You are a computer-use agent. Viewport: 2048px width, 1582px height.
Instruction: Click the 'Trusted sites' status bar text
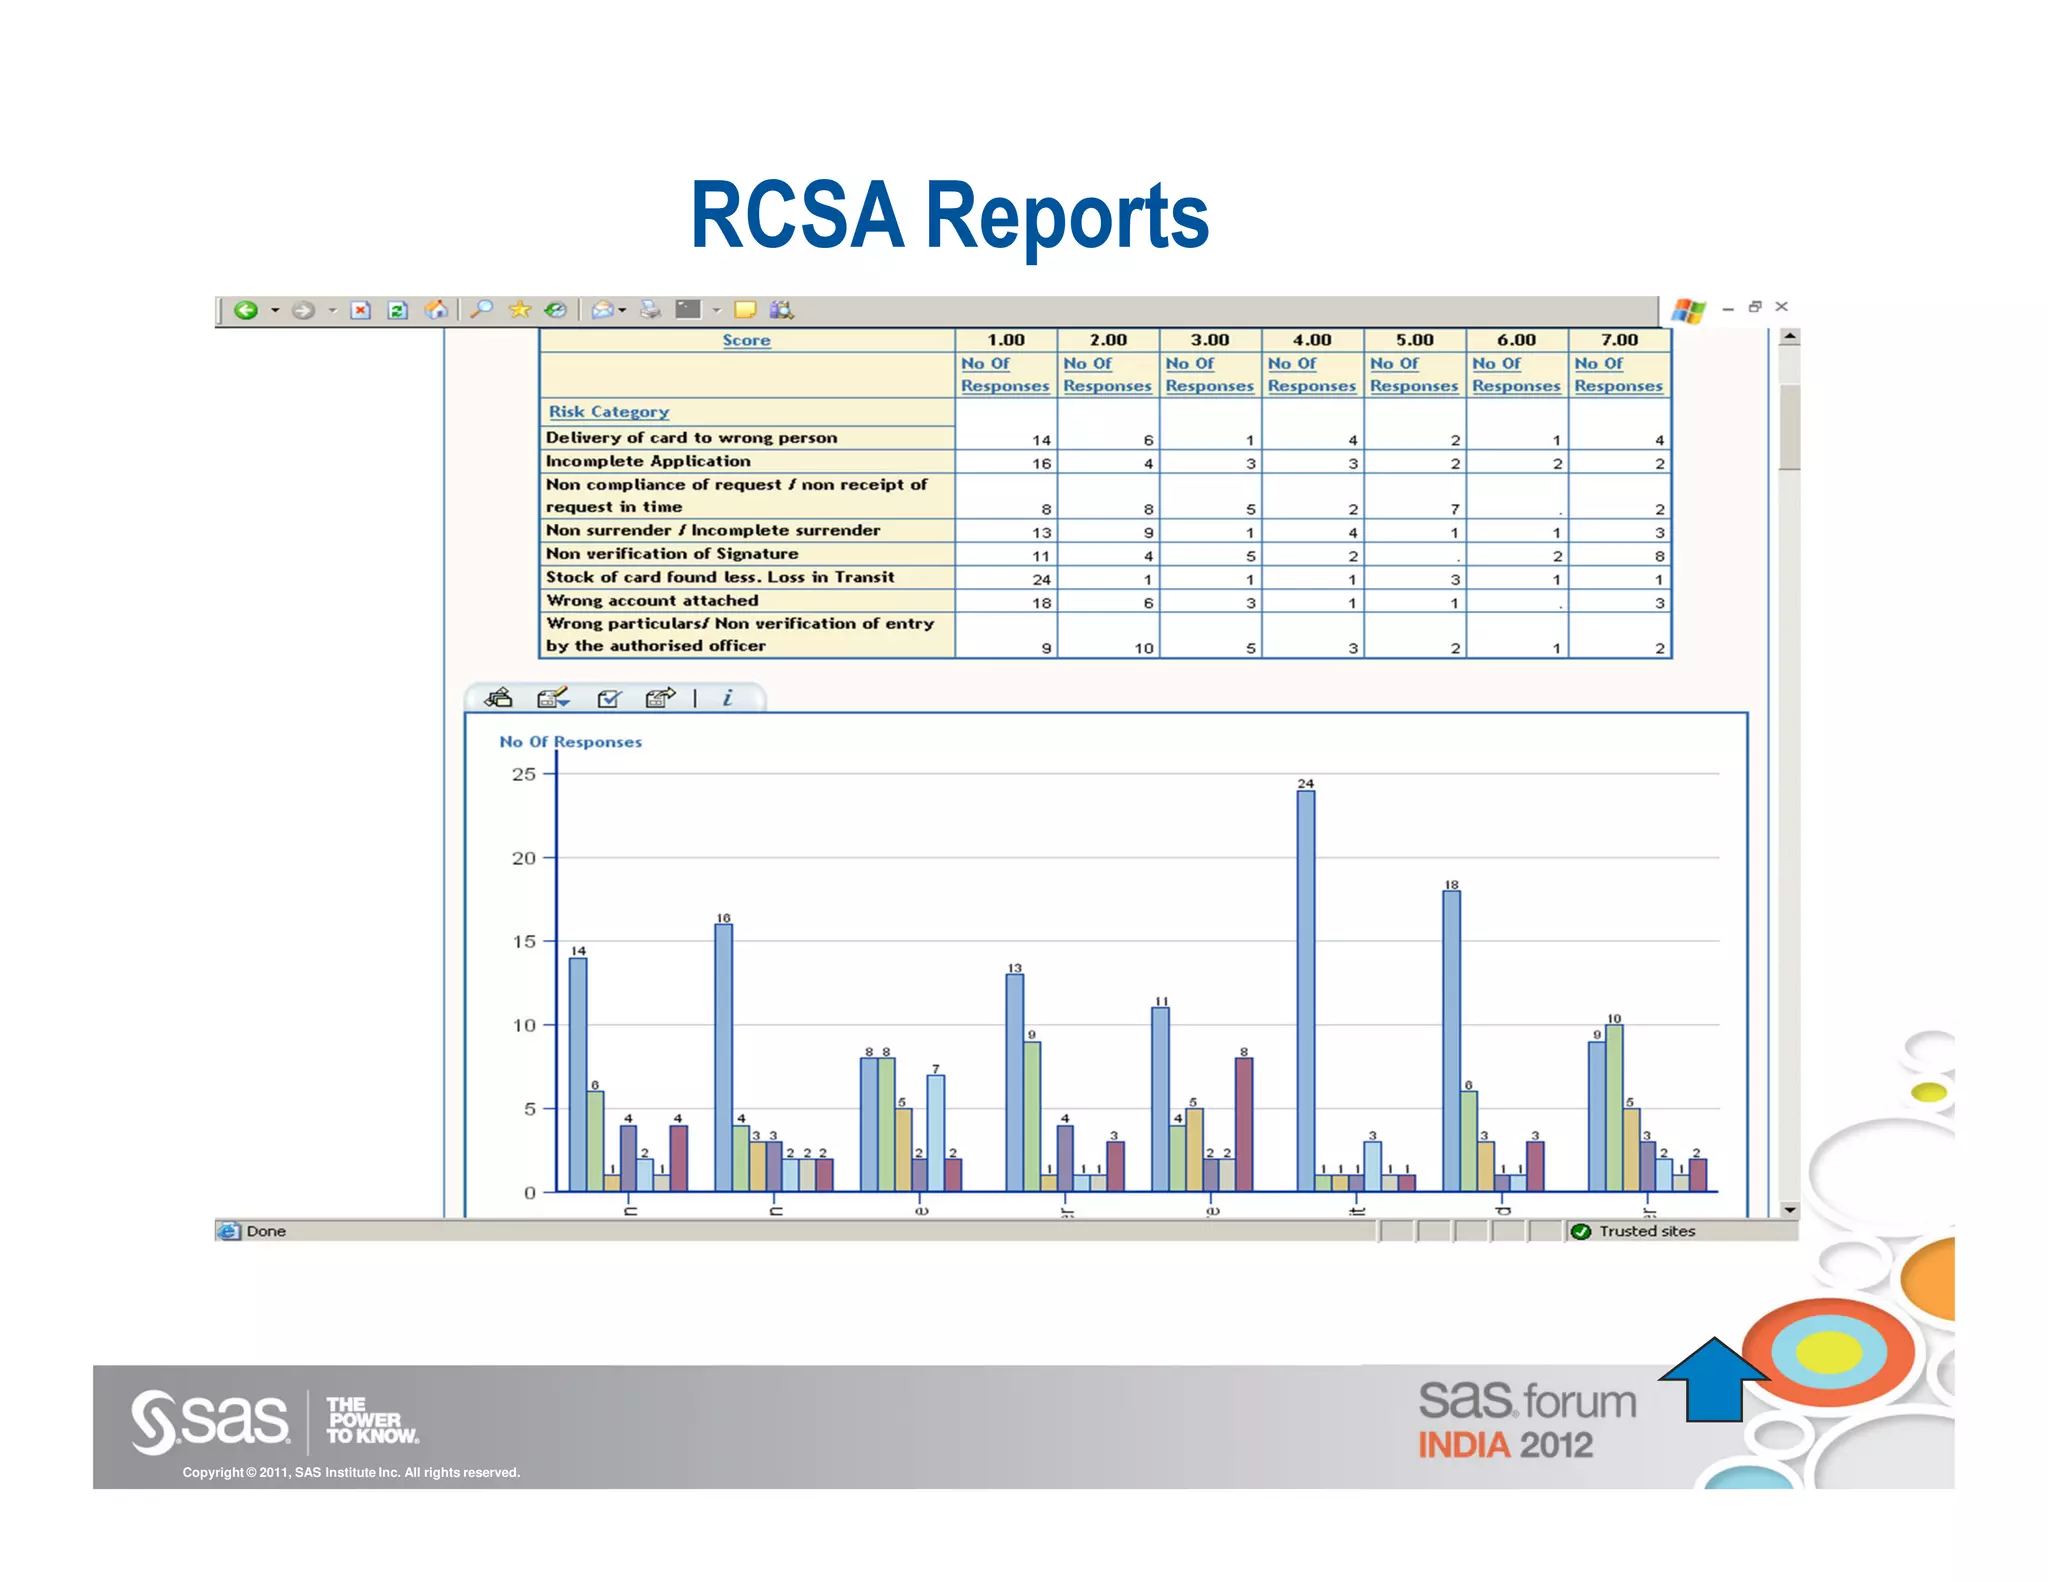(1647, 1231)
